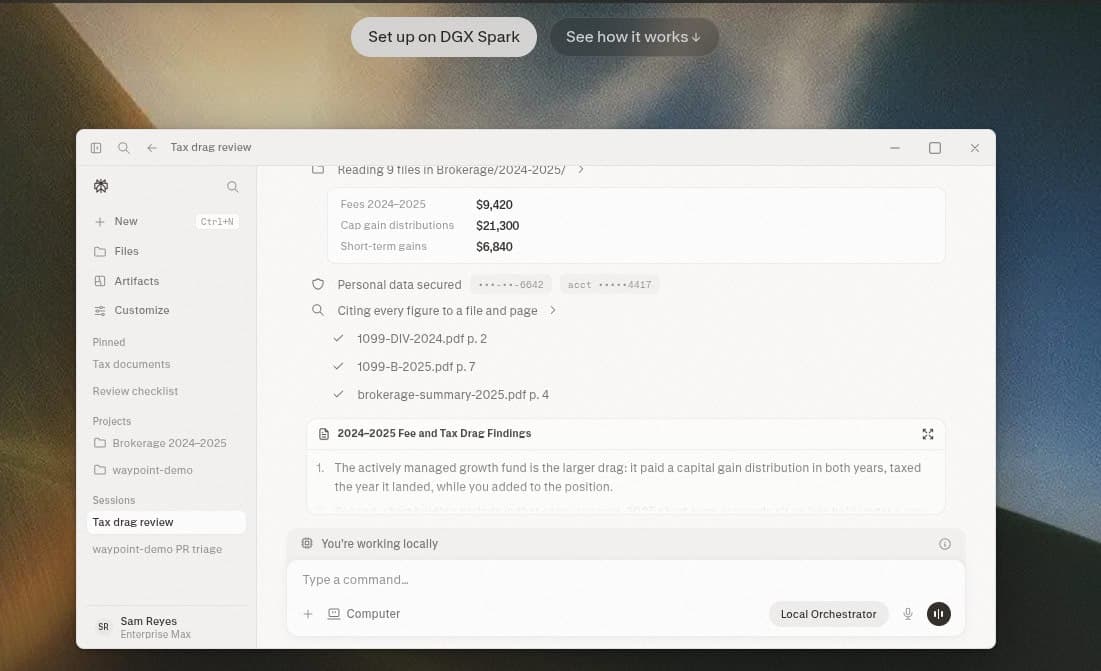
Task: Select the Tax drag review session
Action: coord(166,522)
